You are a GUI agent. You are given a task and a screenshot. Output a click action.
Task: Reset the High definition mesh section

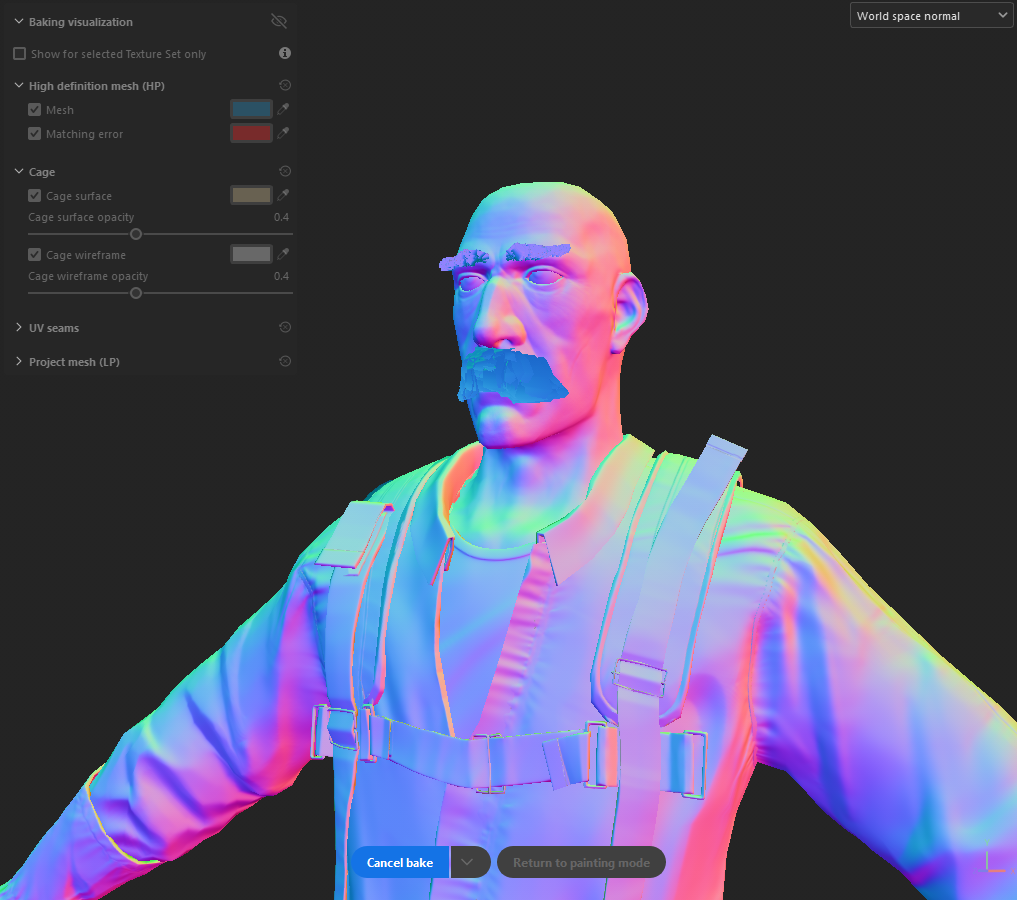coord(285,85)
